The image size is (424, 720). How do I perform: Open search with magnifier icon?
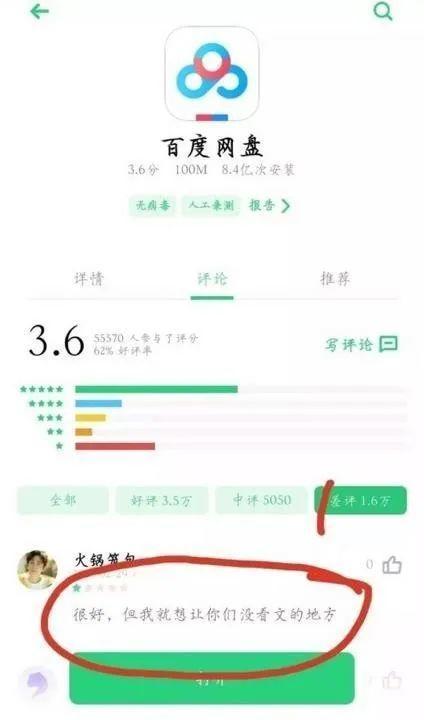pyautogui.click(x=383, y=11)
